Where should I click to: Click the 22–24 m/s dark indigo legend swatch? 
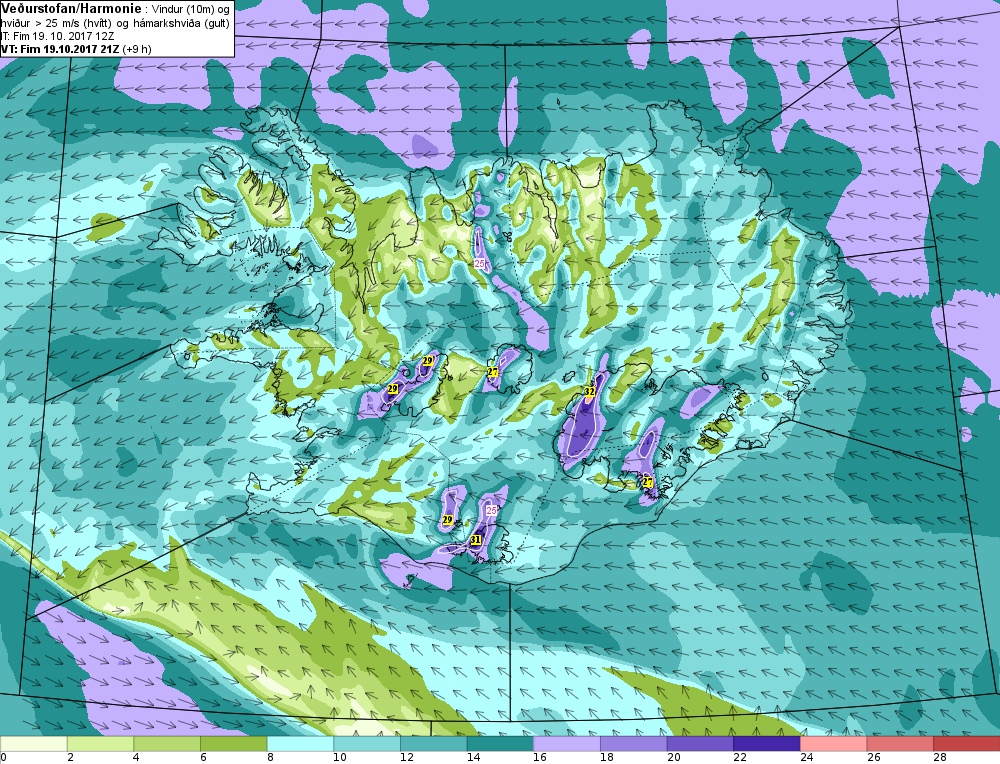pyautogui.click(x=767, y=743)
